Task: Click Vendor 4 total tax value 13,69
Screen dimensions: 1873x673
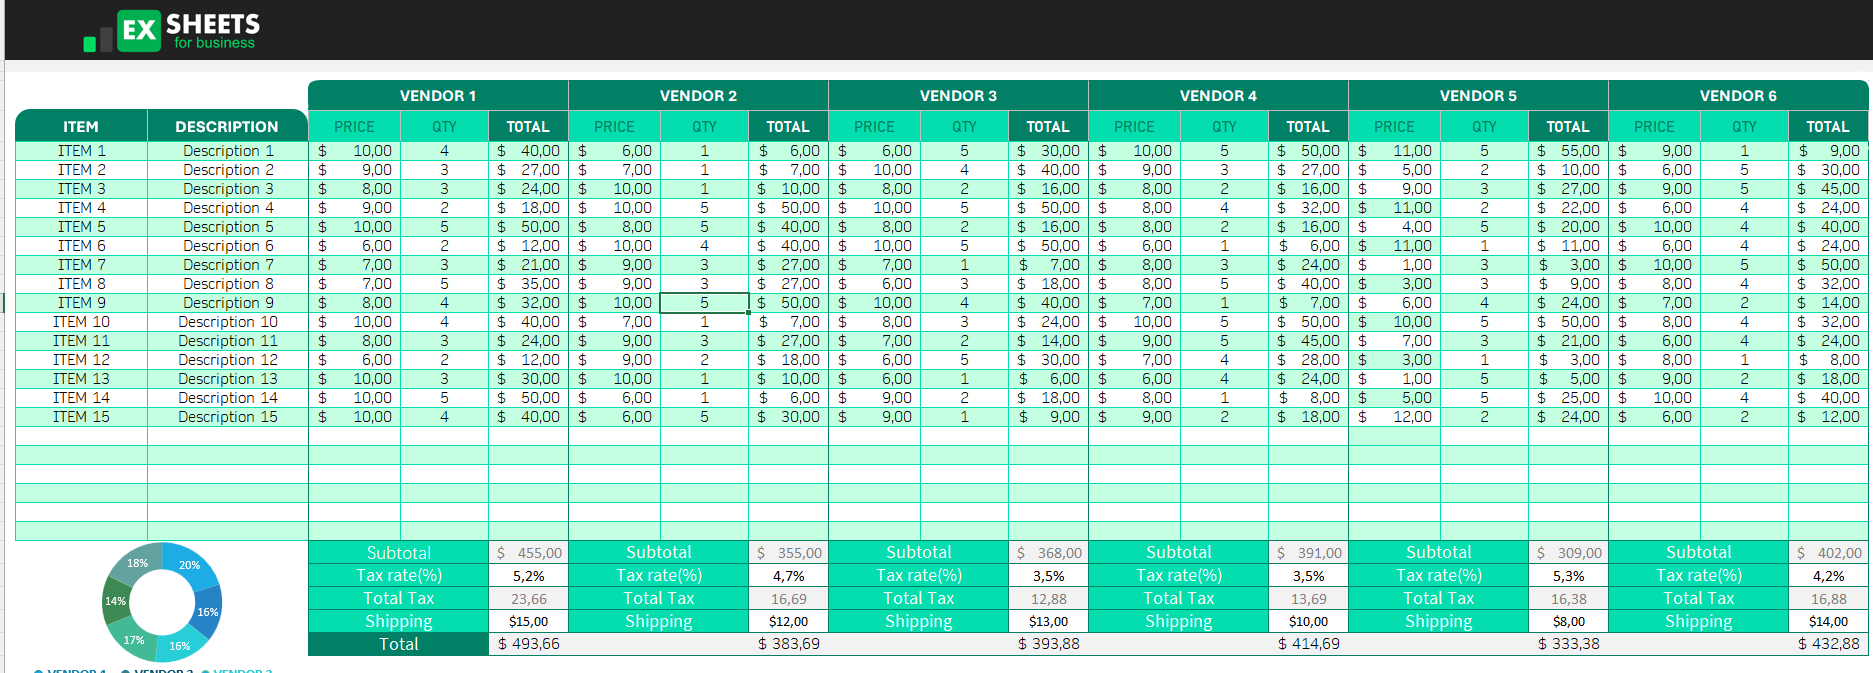Action: coord(1308,599)
